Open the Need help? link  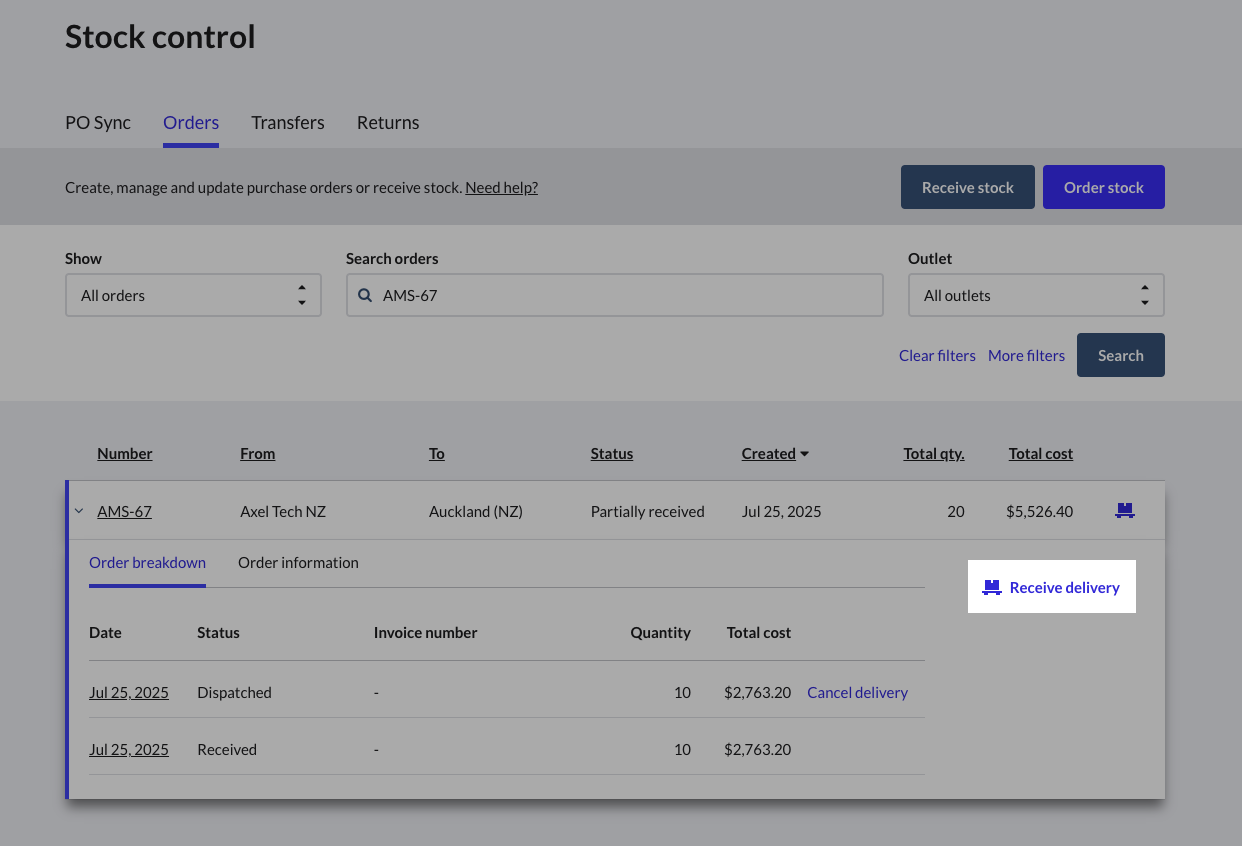click(x=501, y=188)
